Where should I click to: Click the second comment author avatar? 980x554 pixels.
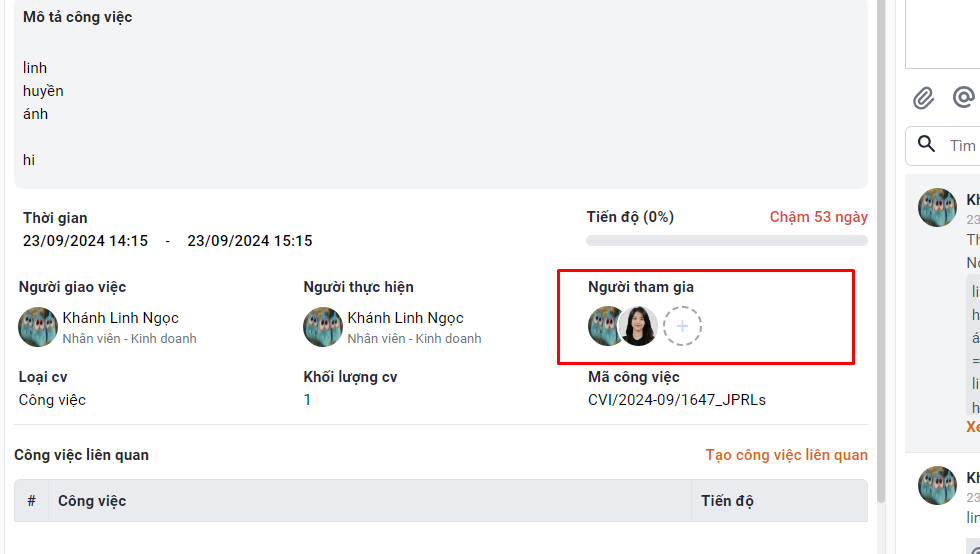(938, 486)
